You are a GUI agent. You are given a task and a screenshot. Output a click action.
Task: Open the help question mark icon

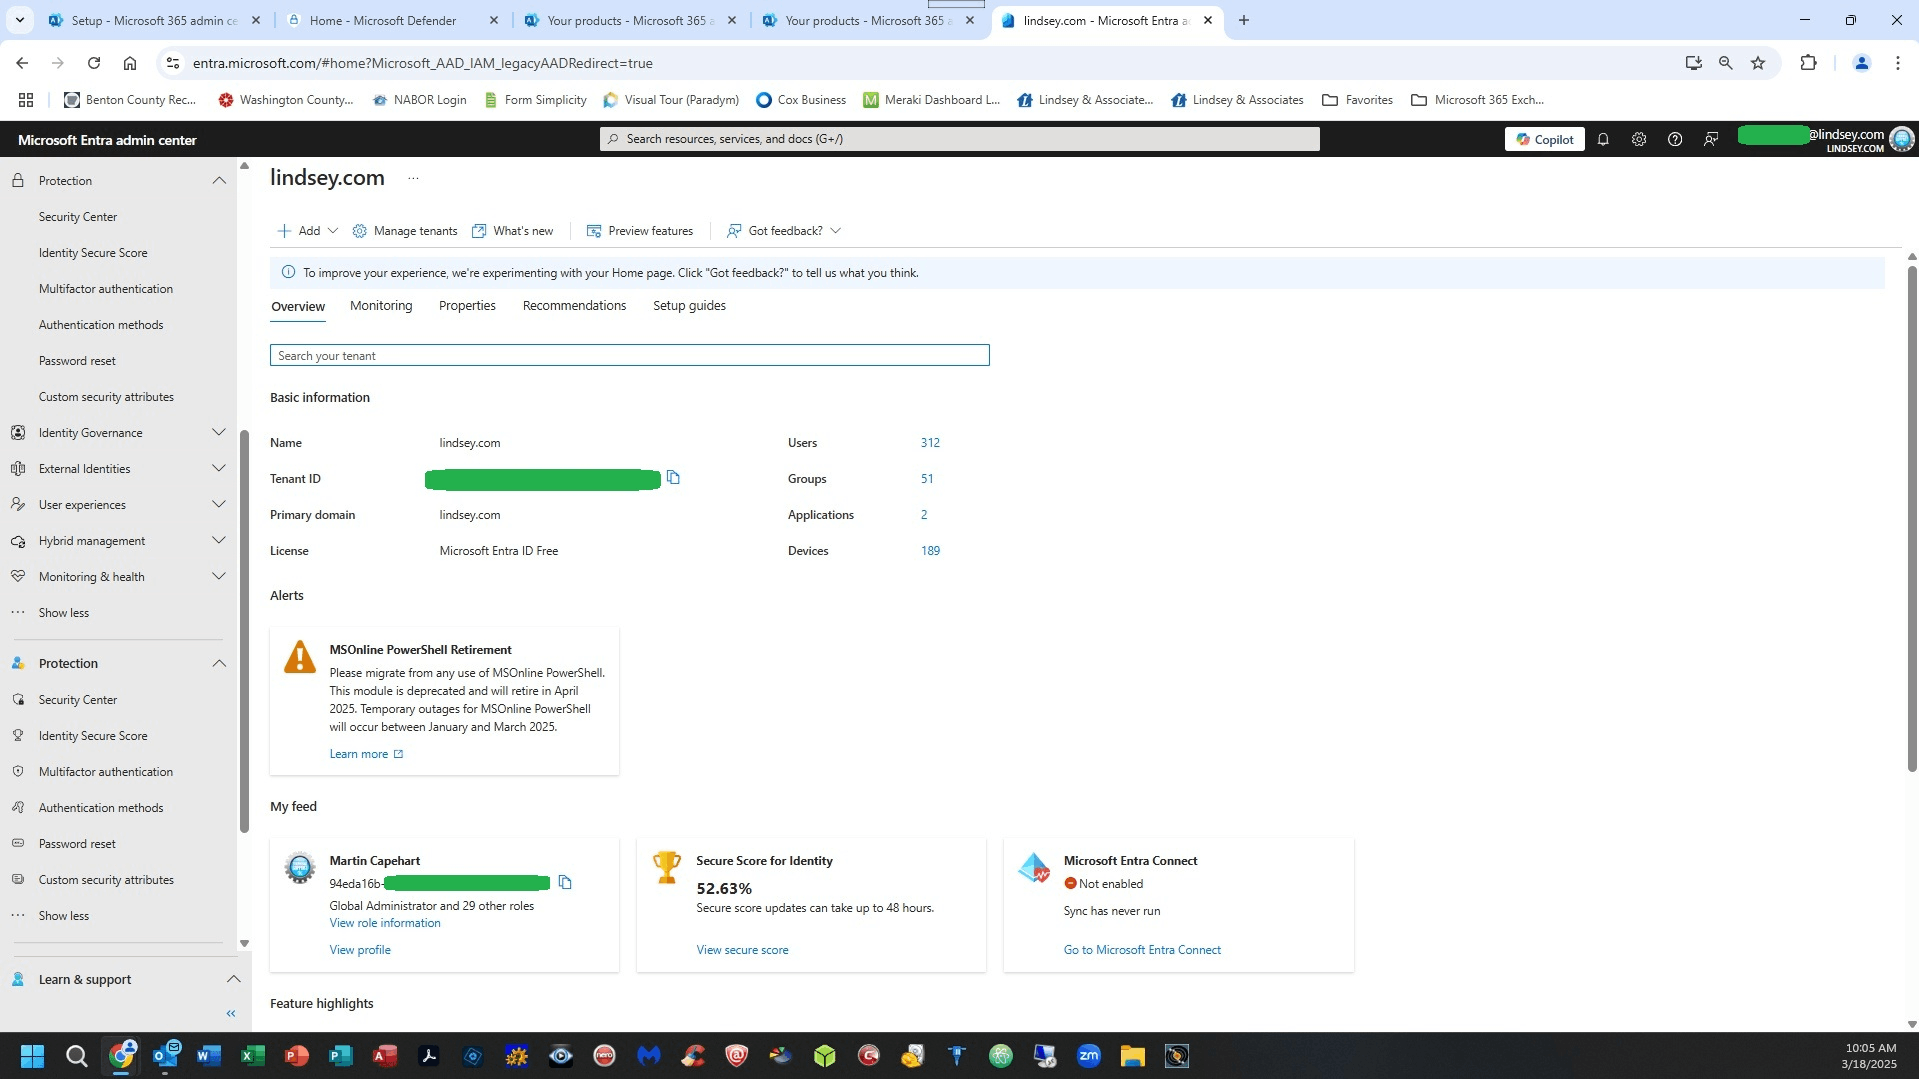coord(1674,139)
